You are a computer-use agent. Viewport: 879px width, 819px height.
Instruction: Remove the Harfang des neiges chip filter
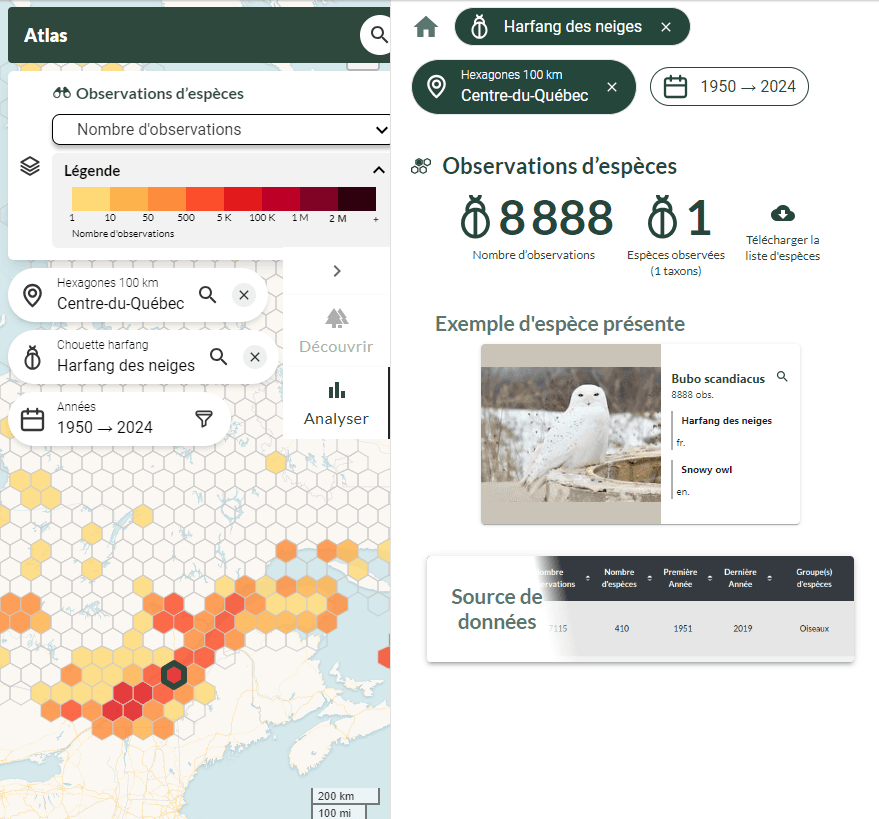tap(666, 27)
